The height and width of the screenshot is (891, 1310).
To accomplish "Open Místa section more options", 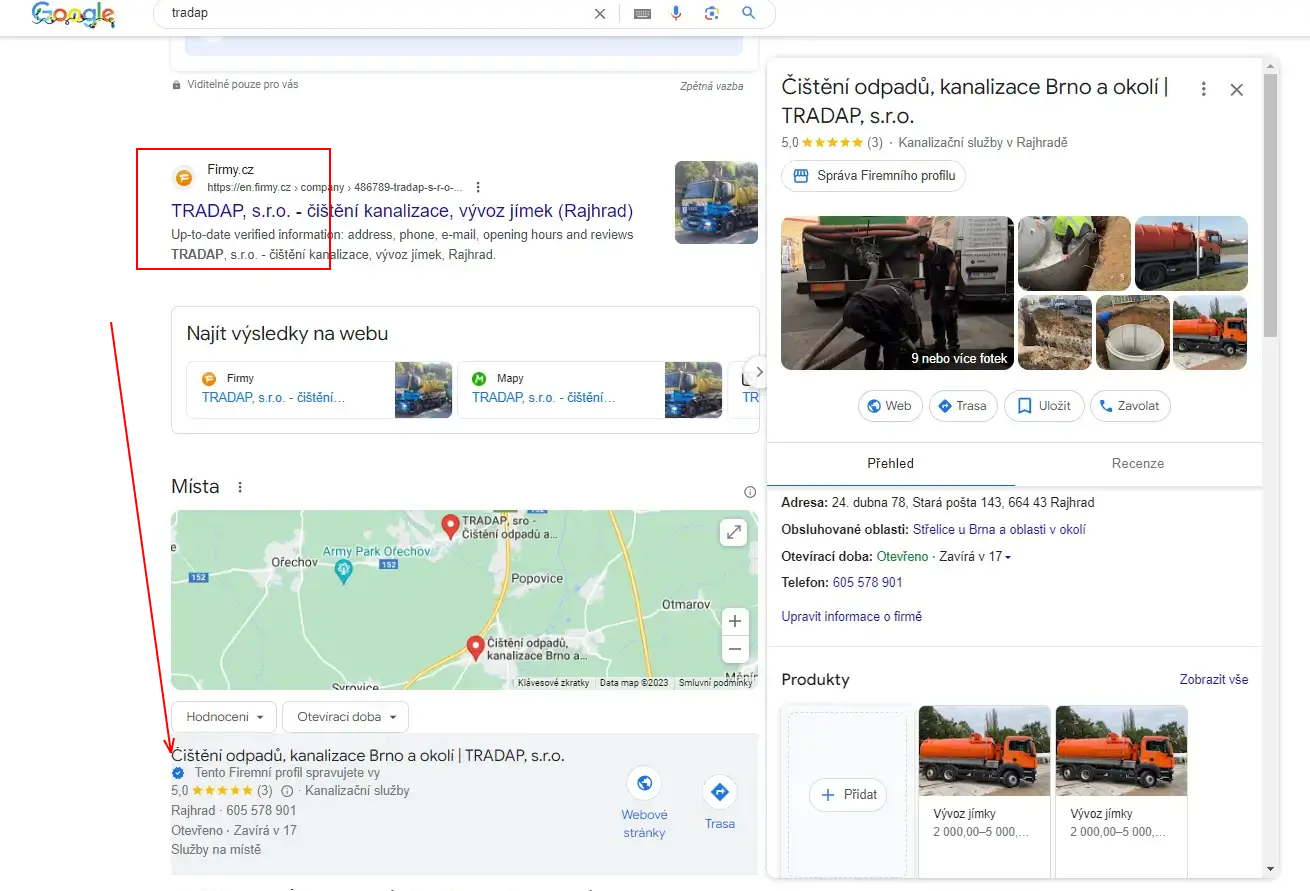I will [239, 487].
